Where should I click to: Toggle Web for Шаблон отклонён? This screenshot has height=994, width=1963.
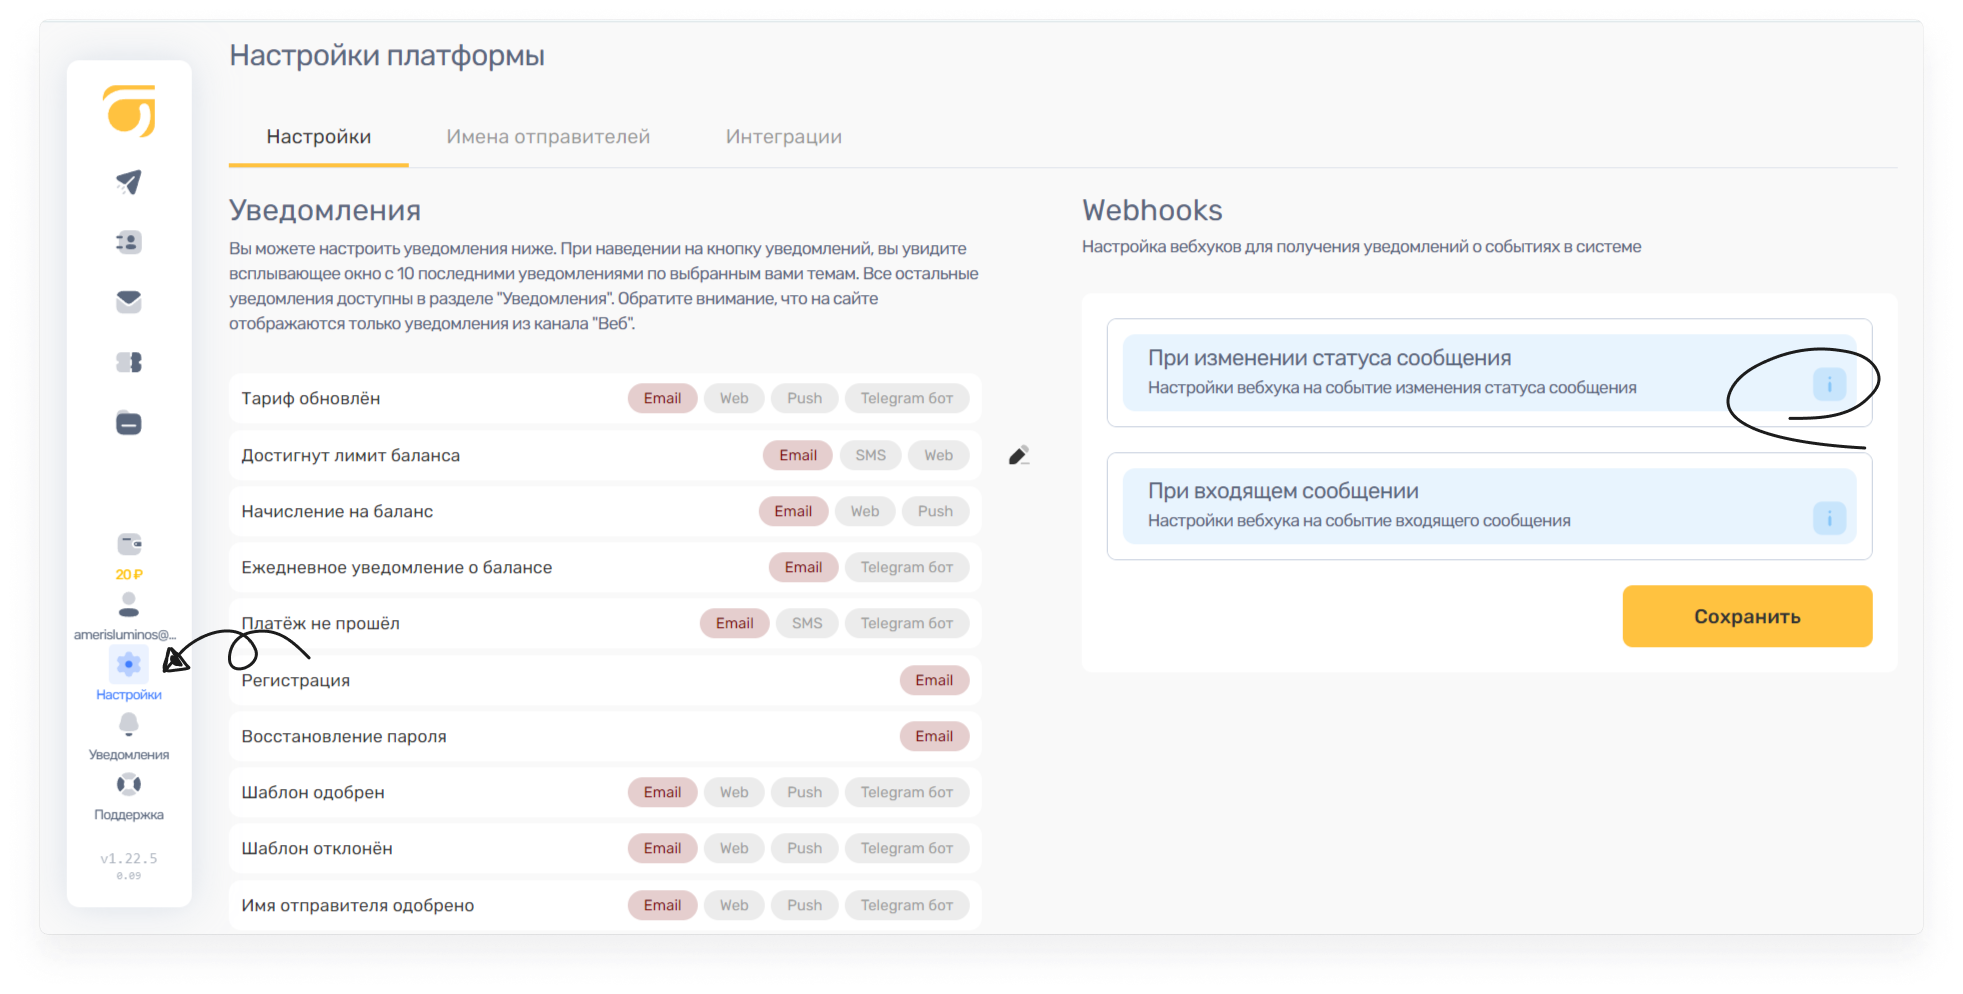point(734,848)
